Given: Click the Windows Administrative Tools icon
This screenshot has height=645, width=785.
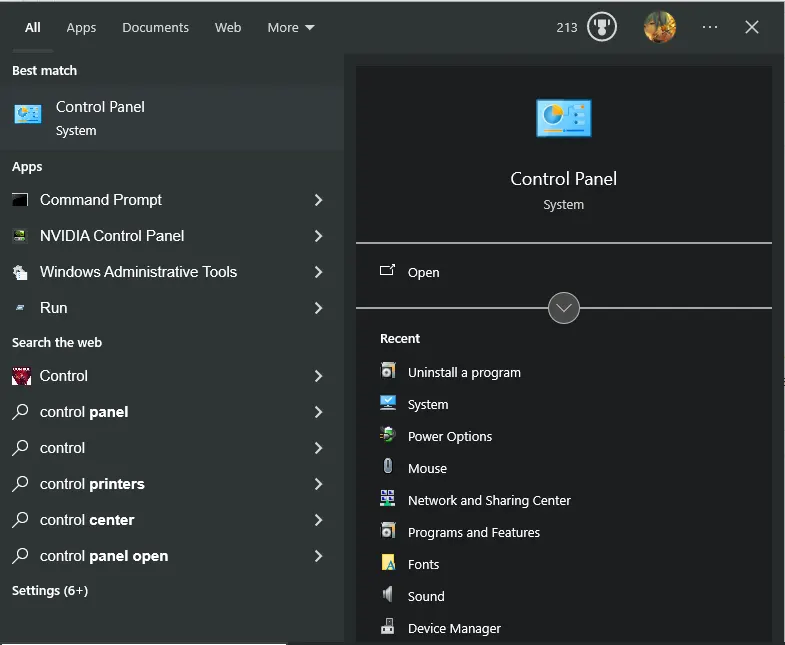Looking at the screenshot, I should 20,272.
